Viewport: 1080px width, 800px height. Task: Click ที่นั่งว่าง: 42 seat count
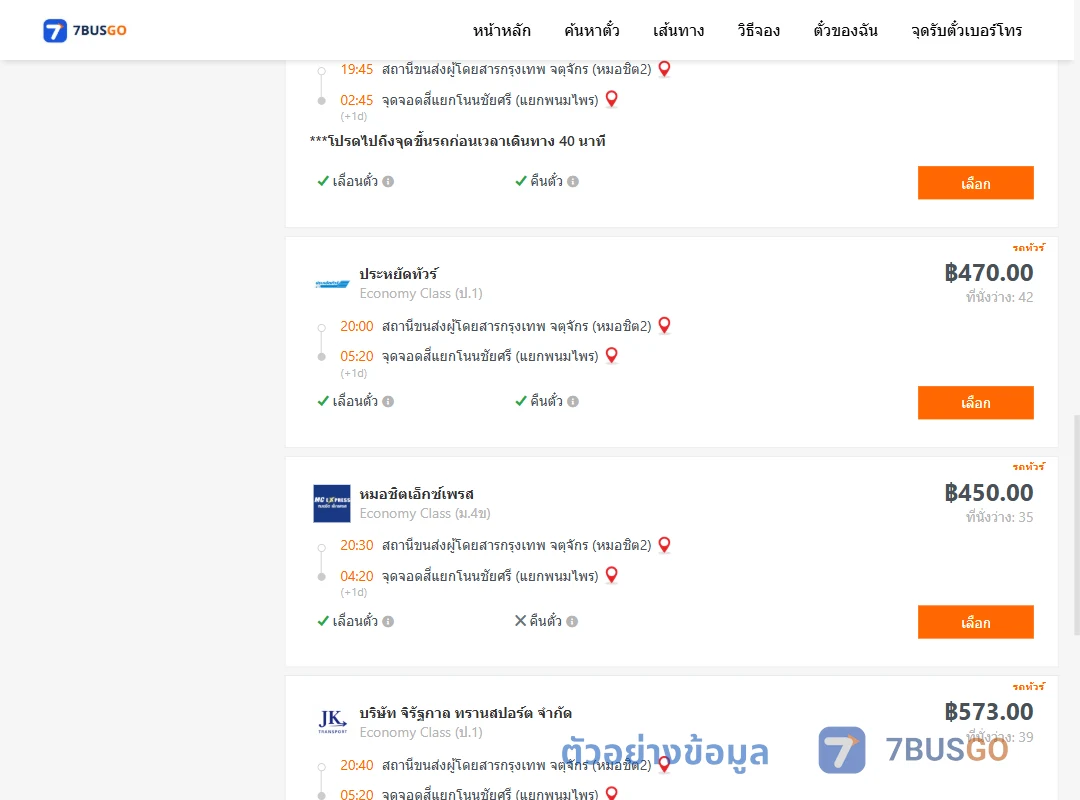(999, 297)
